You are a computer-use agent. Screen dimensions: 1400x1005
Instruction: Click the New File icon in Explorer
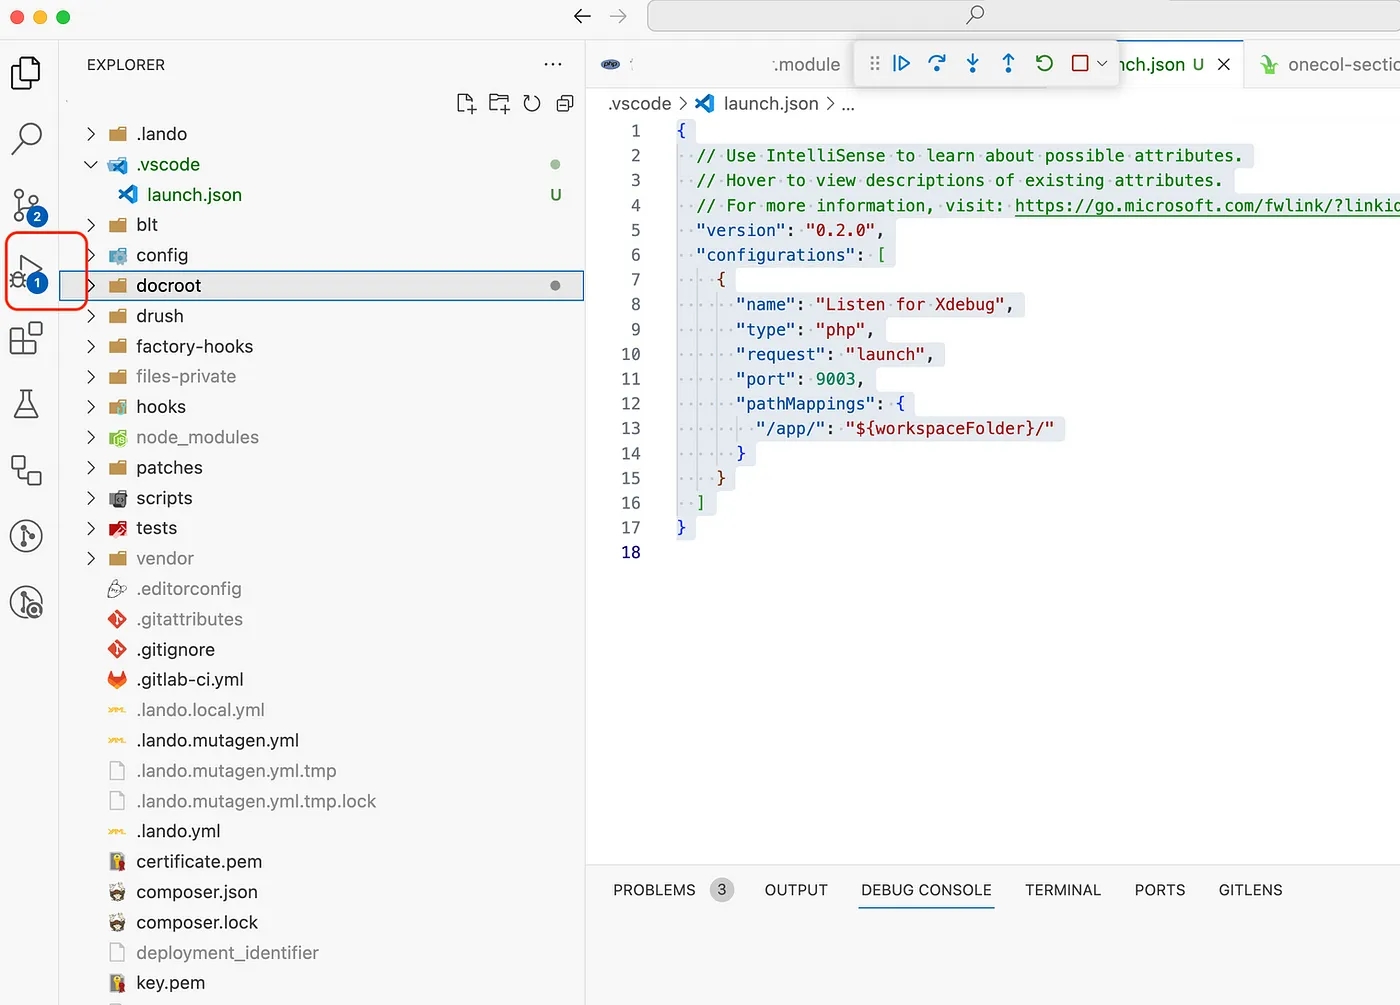click(466, 103)
